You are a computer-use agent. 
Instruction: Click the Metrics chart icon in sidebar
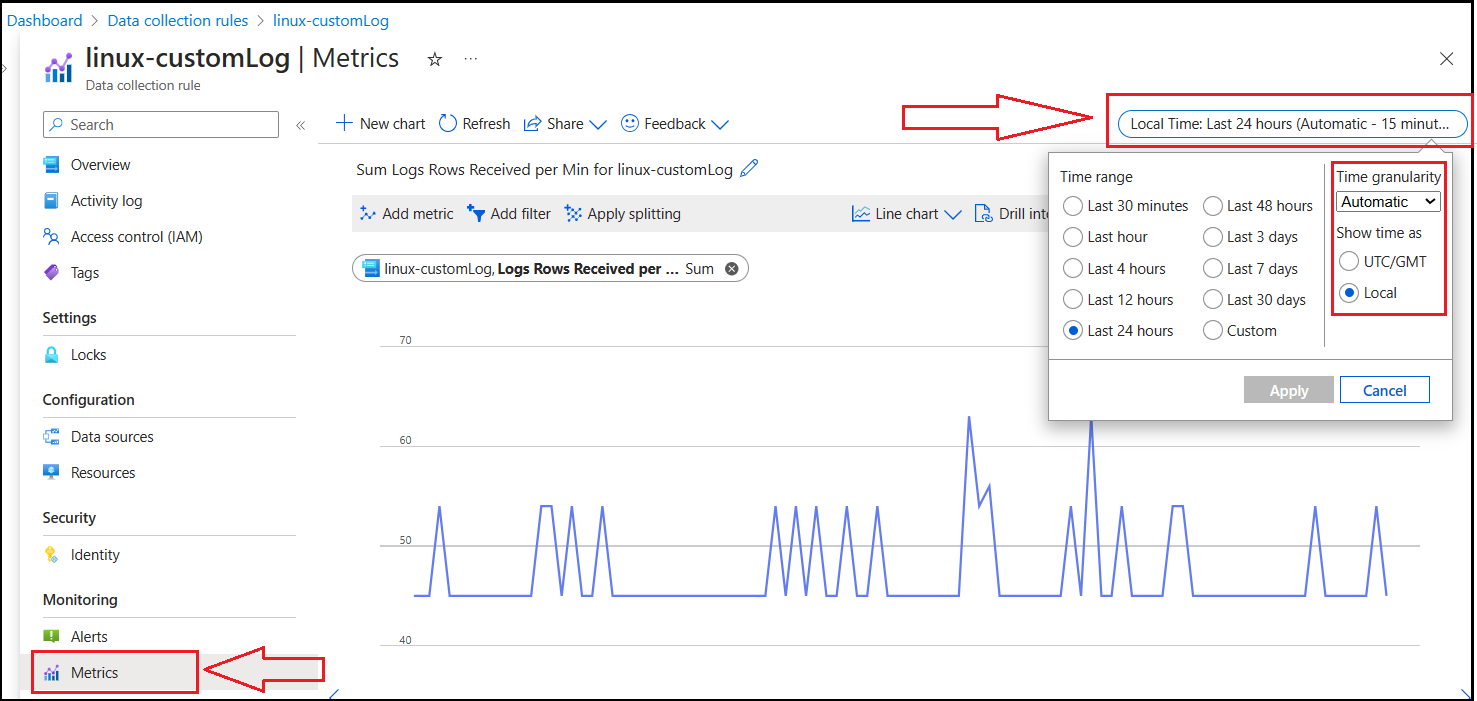(52, 672)
